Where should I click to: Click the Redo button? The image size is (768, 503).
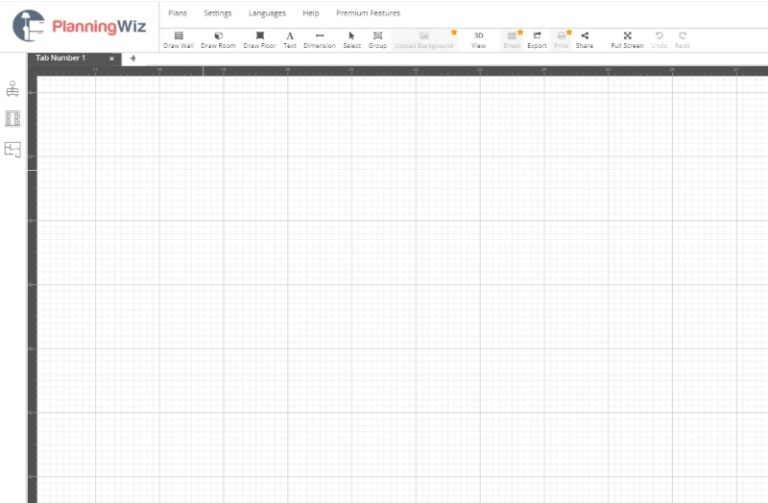point(682,40)
